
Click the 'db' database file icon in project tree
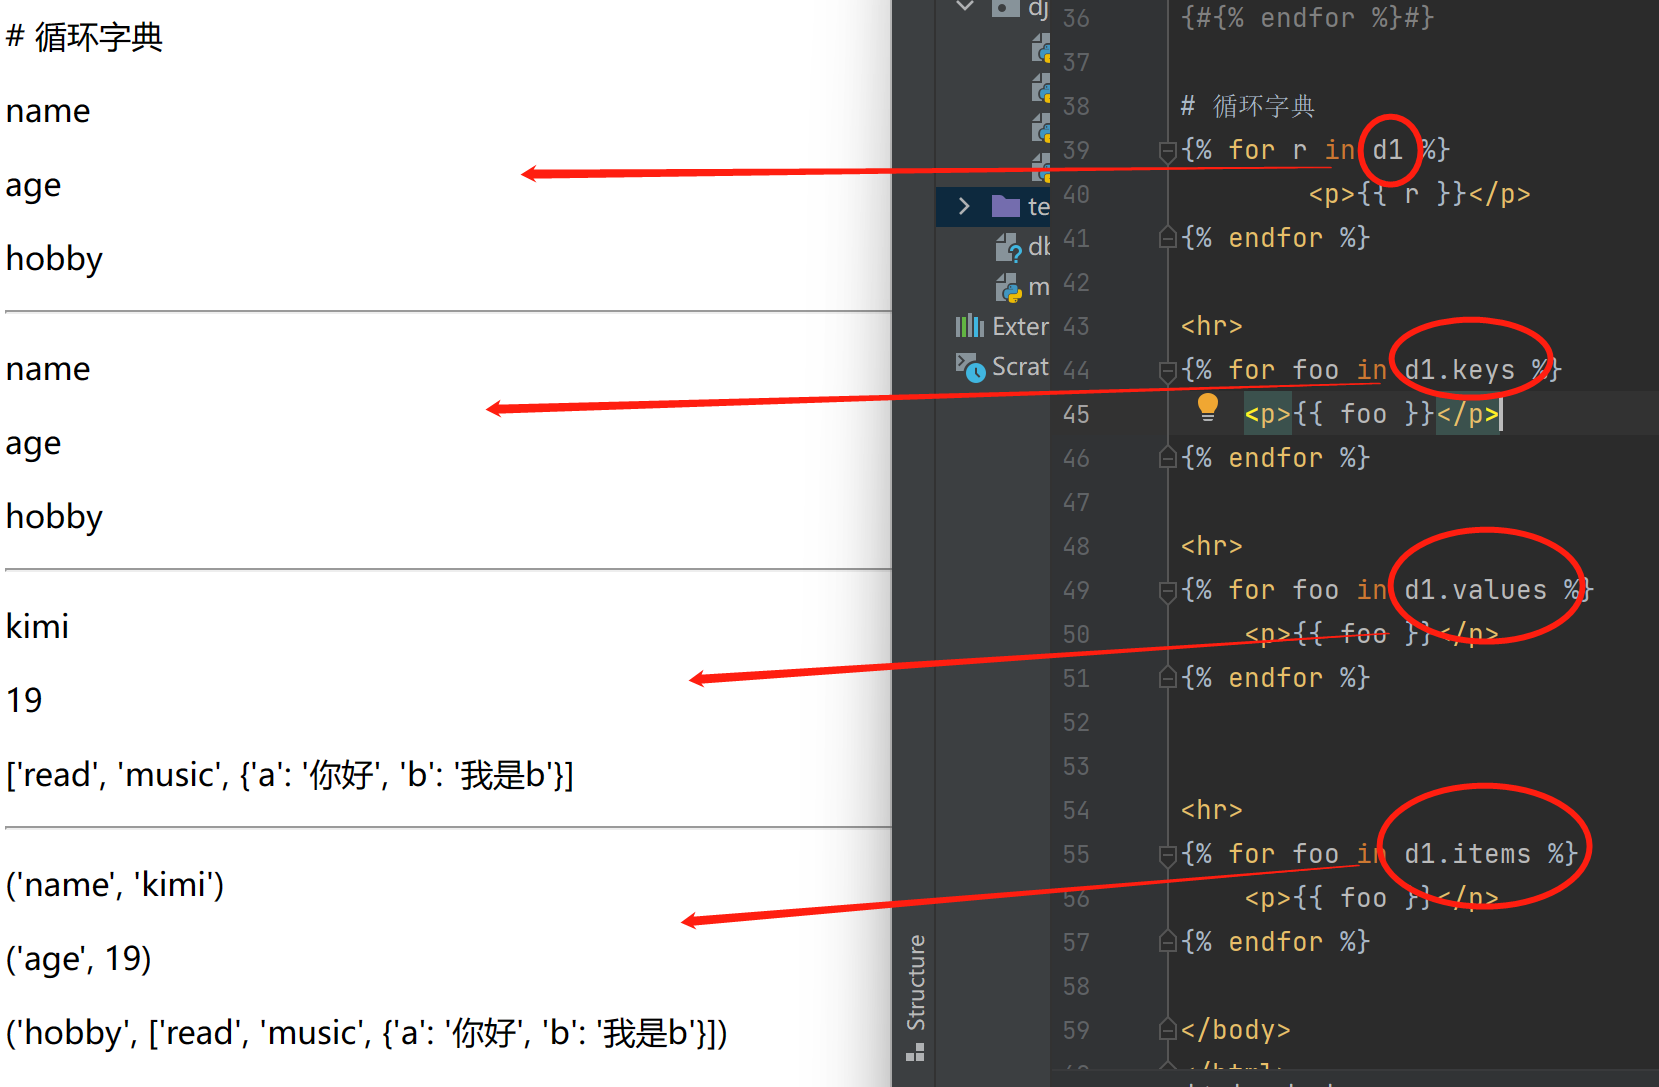pyautogui.click(x=1009, y=247)
